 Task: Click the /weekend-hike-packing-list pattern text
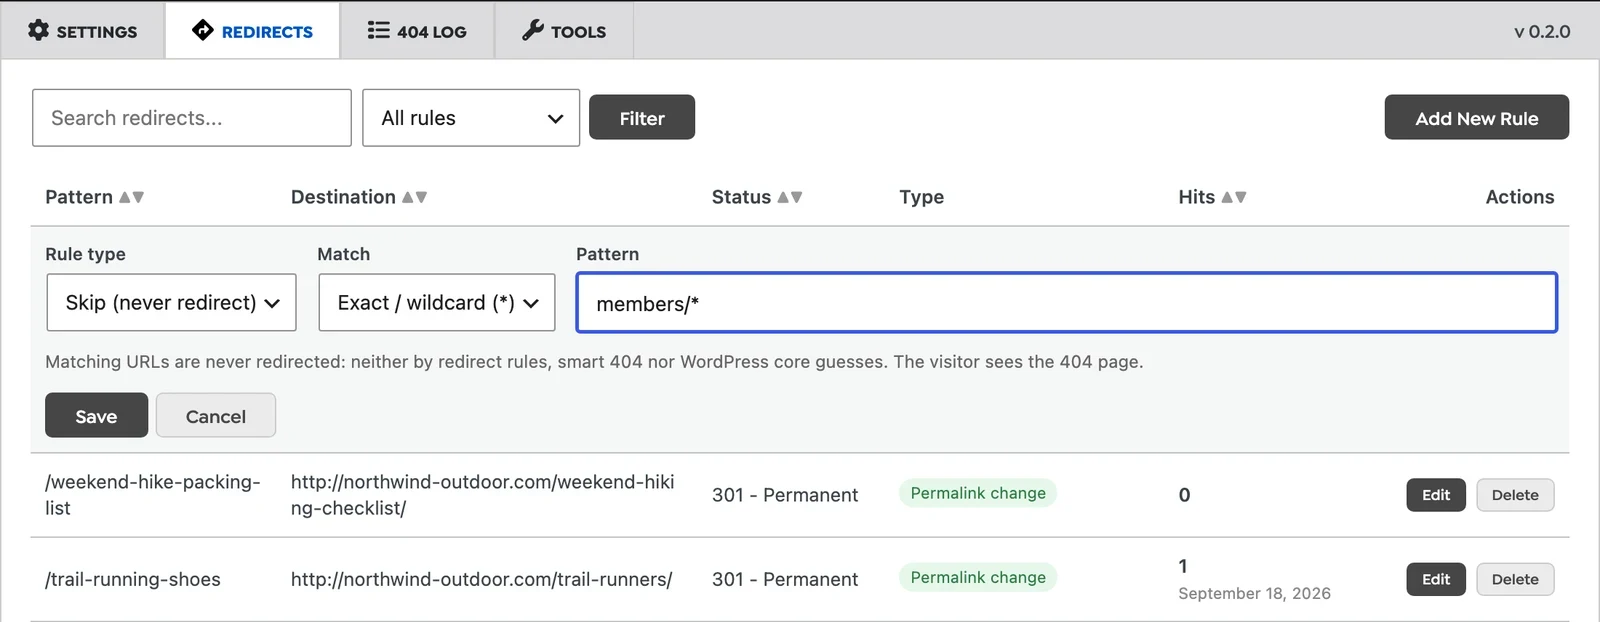click(x=153, y=495)
